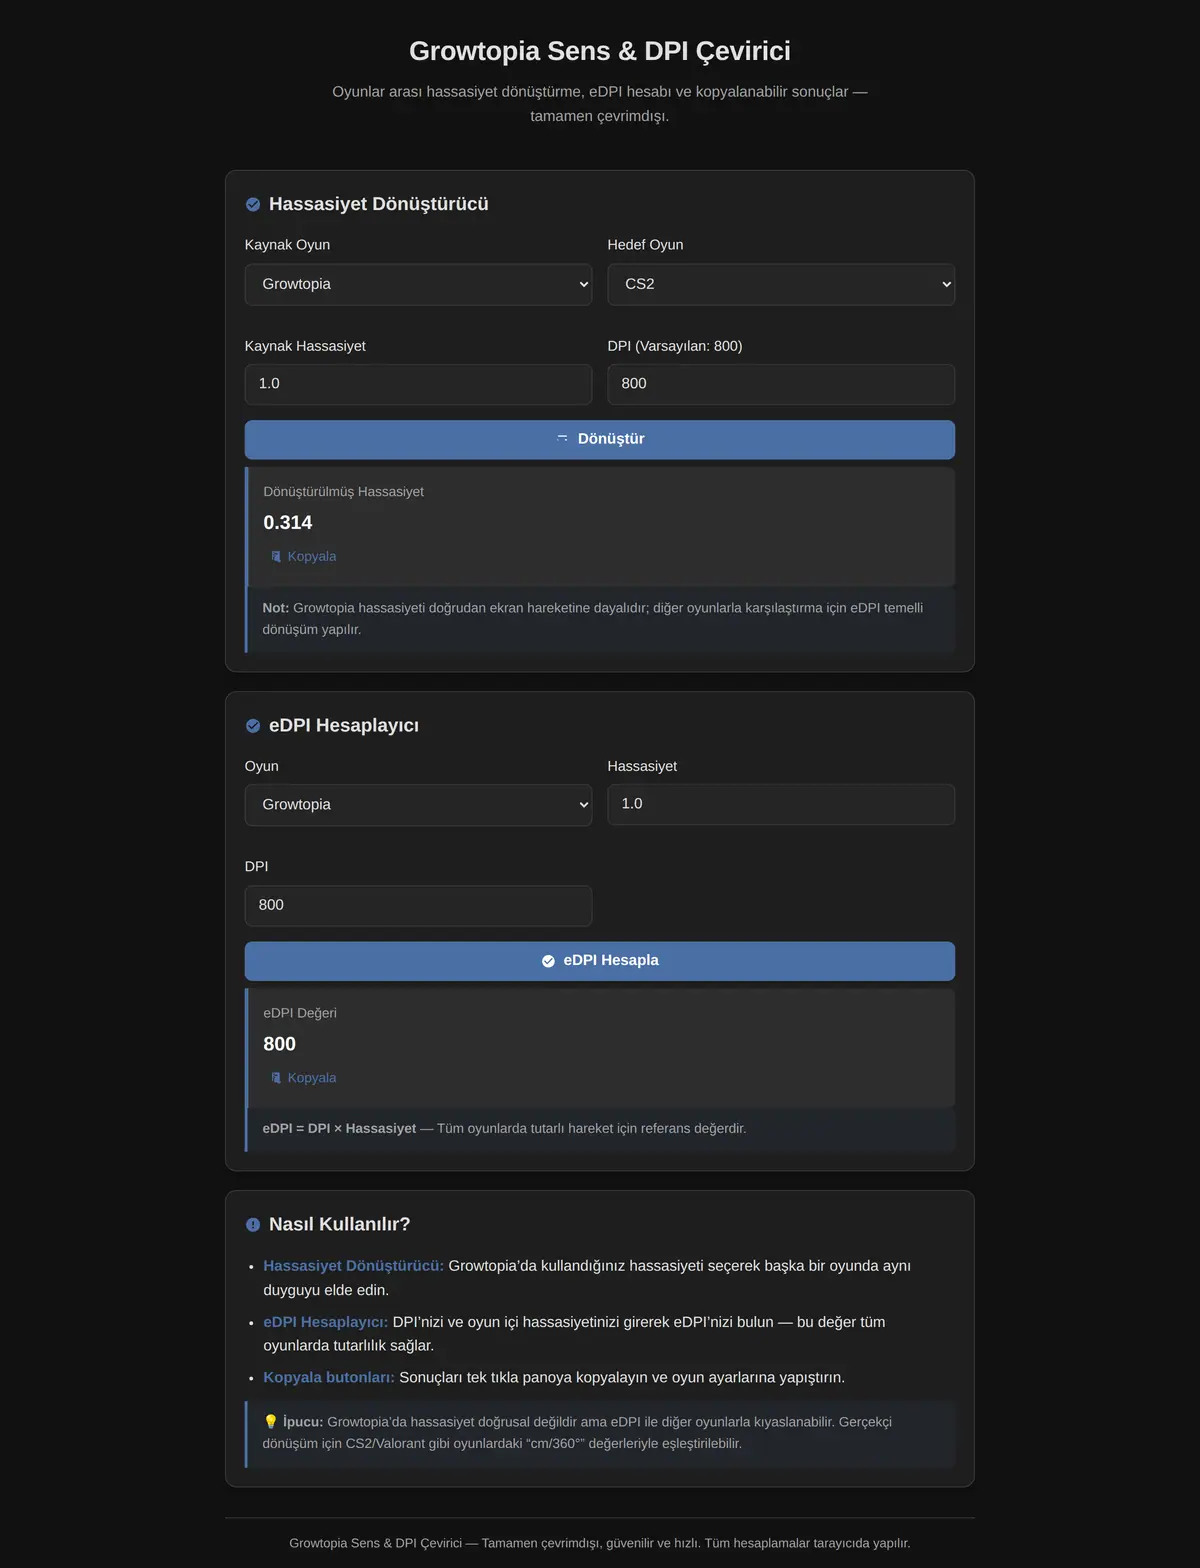Click the info icon beside Nasıl Kullanılır?
This screenshot has width=1200, height=1568.
pos(253,1225)
